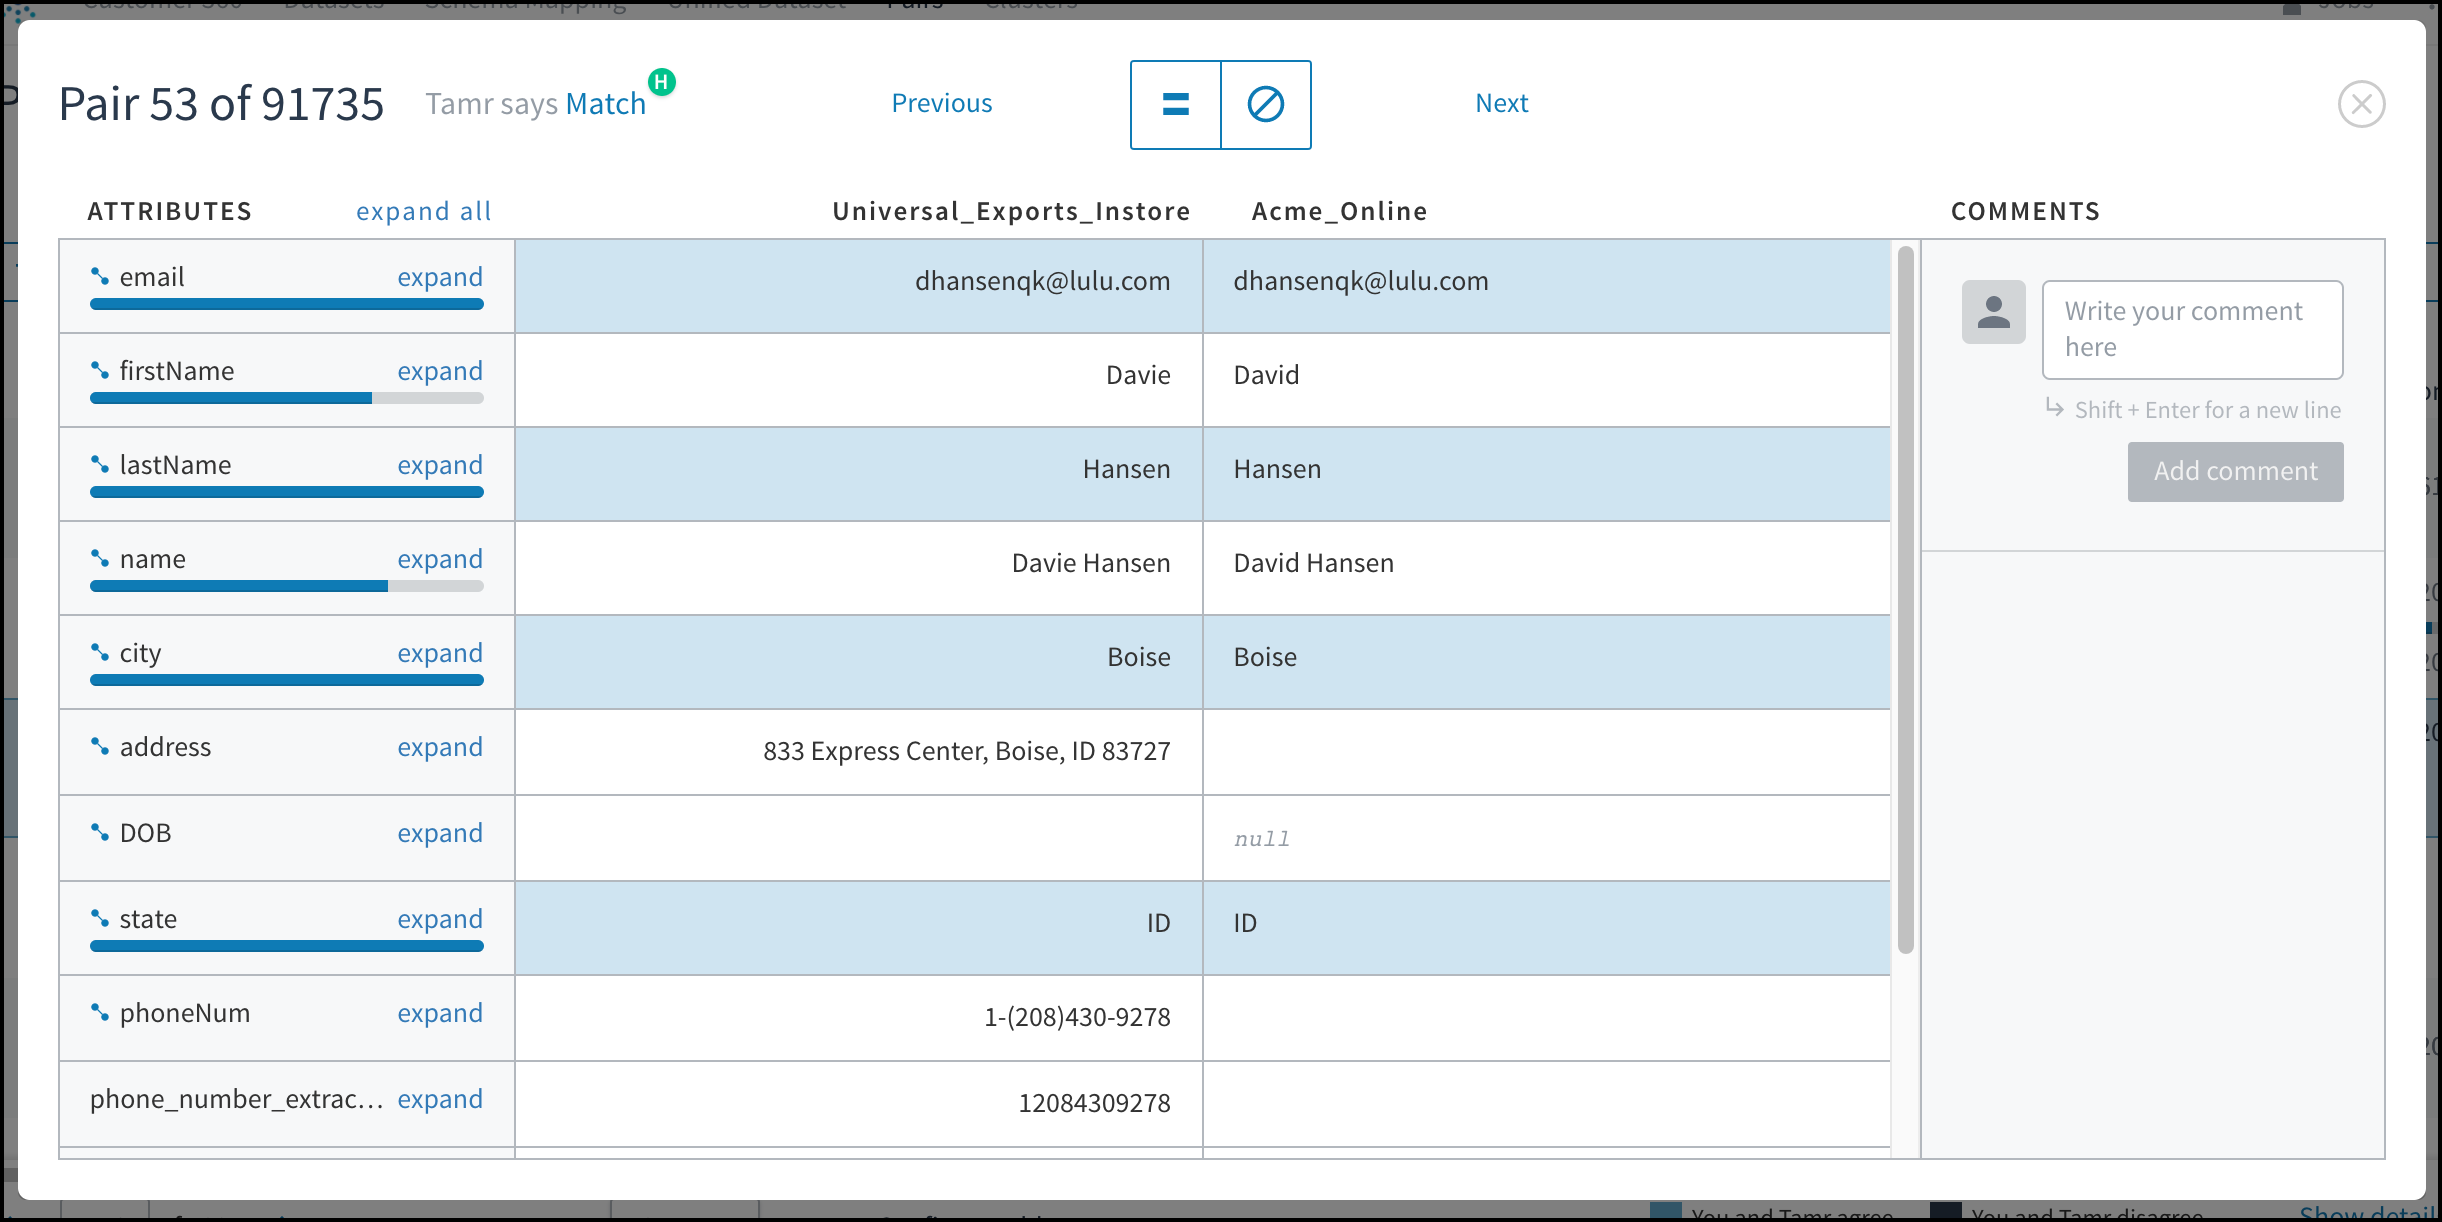Click the green H badge beside Match

pos(662,81)
